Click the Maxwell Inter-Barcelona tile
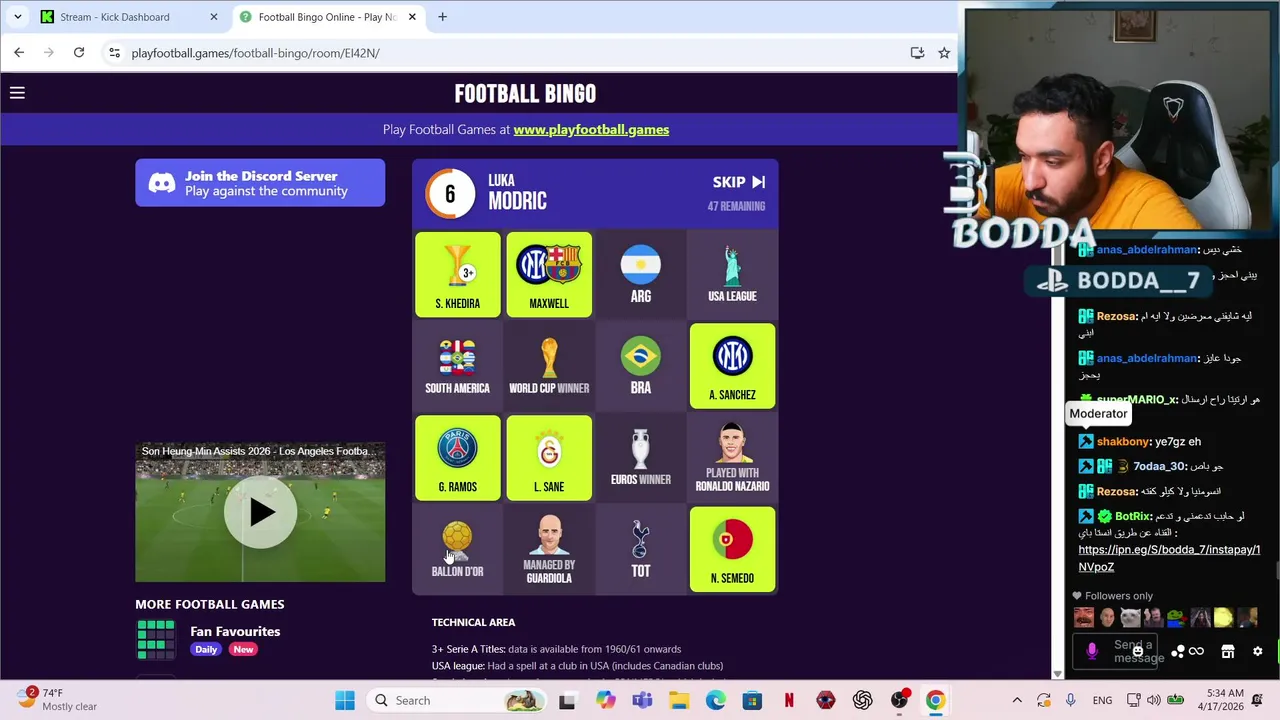Image resolution: width=1280 pixels, height=720 pixels. (x=549, y=275)
